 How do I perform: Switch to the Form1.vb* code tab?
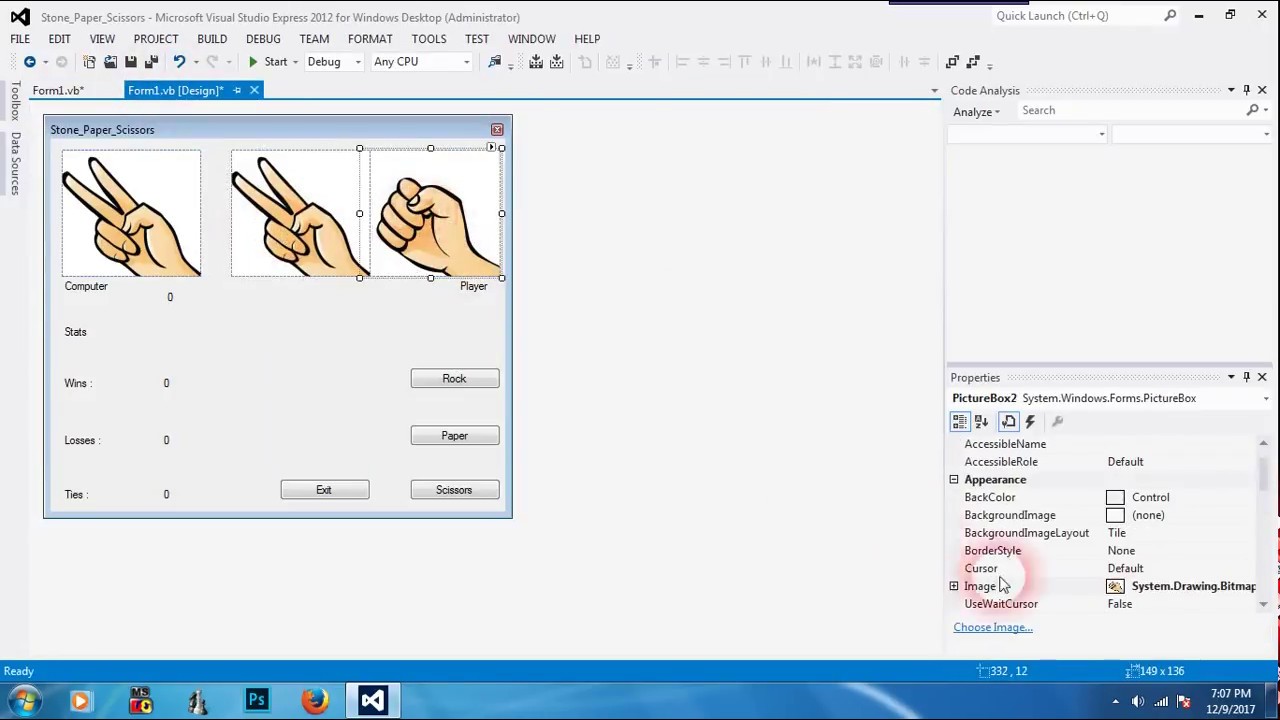(58, 90)
